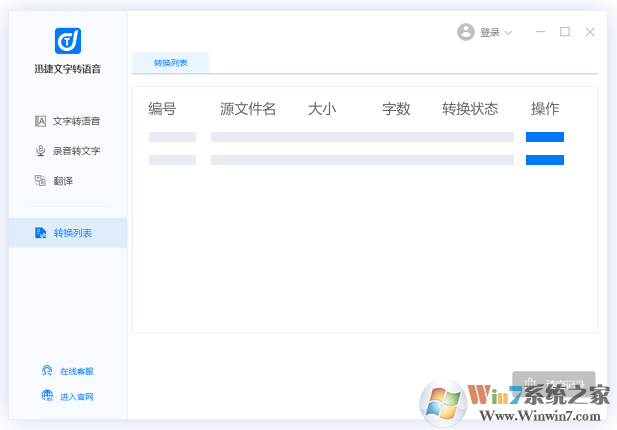Click the 编号 column header
Image resolution: width=617 pixels, height=430 pixels.
162,109
